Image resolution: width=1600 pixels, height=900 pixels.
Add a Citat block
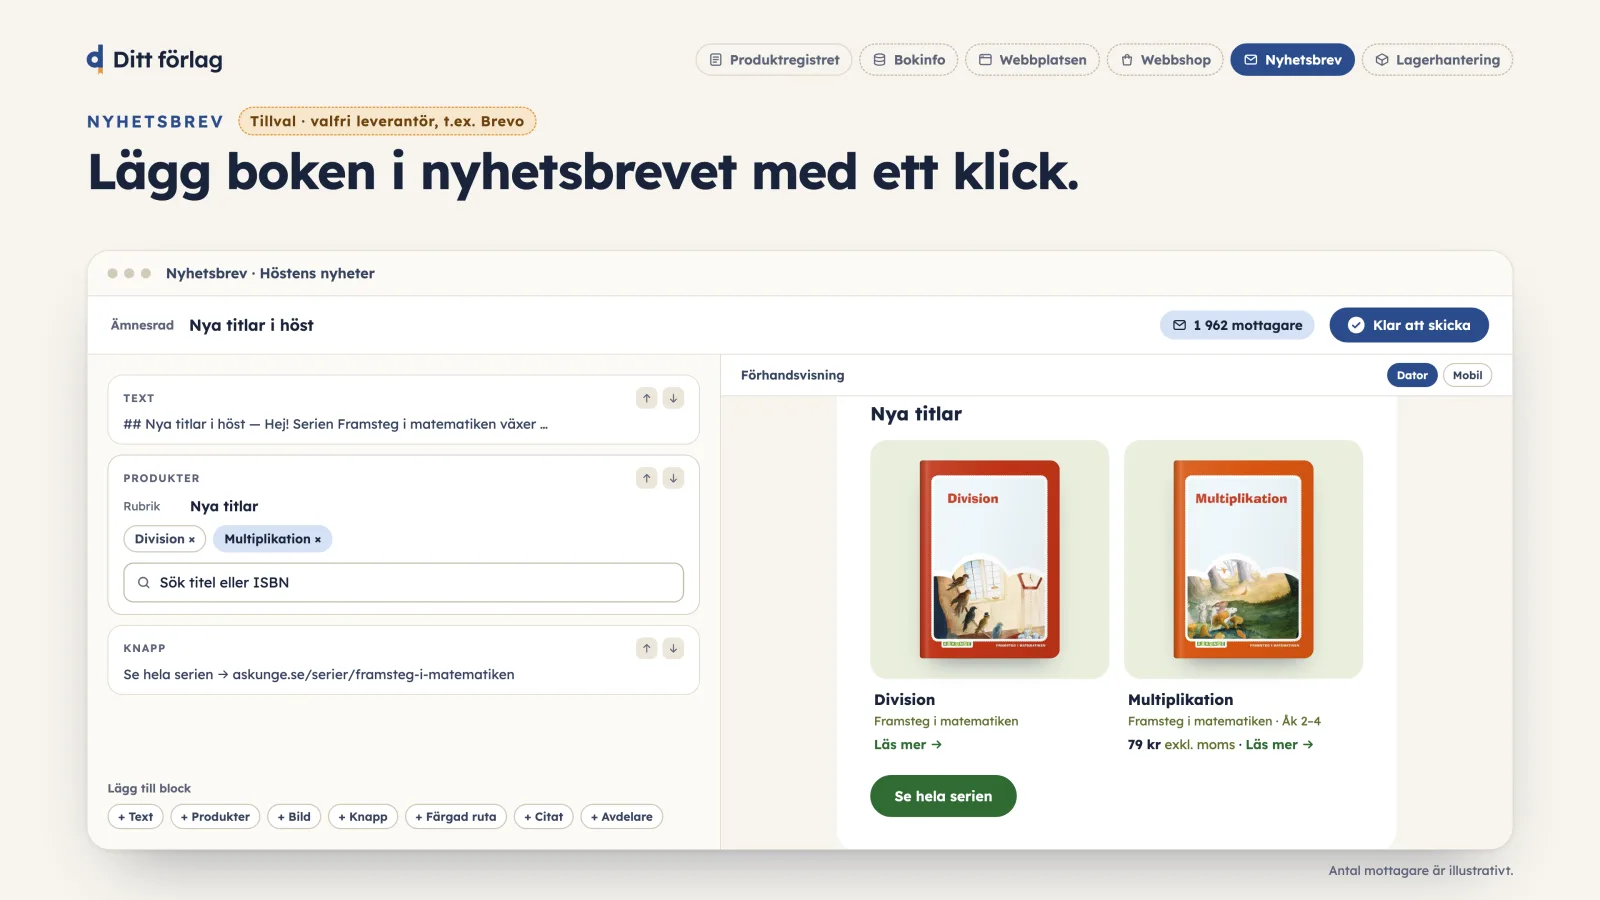coord(543,817)
